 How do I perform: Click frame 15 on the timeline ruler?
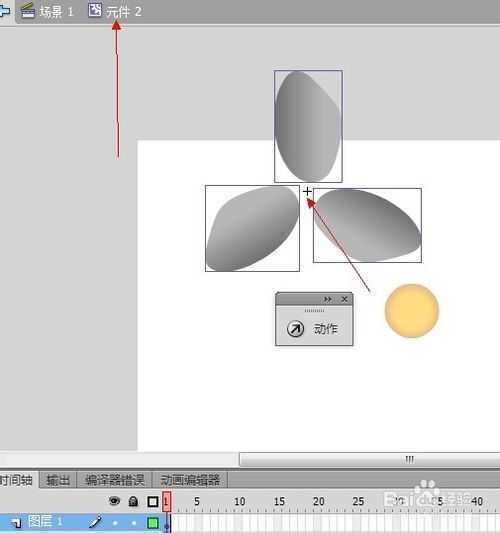pos(279,501)
